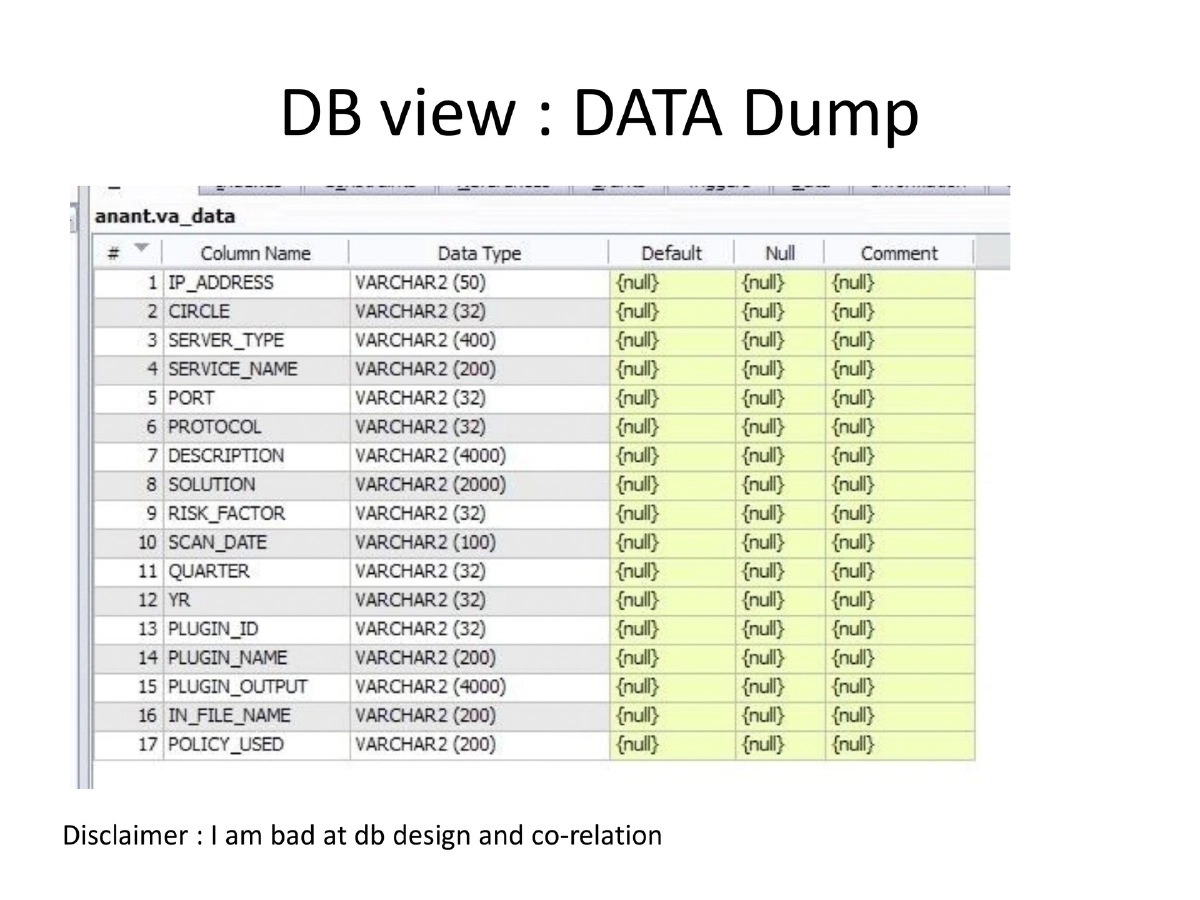Open the Data tab
The image size is (1200, 900).
[x=809, y=182]
